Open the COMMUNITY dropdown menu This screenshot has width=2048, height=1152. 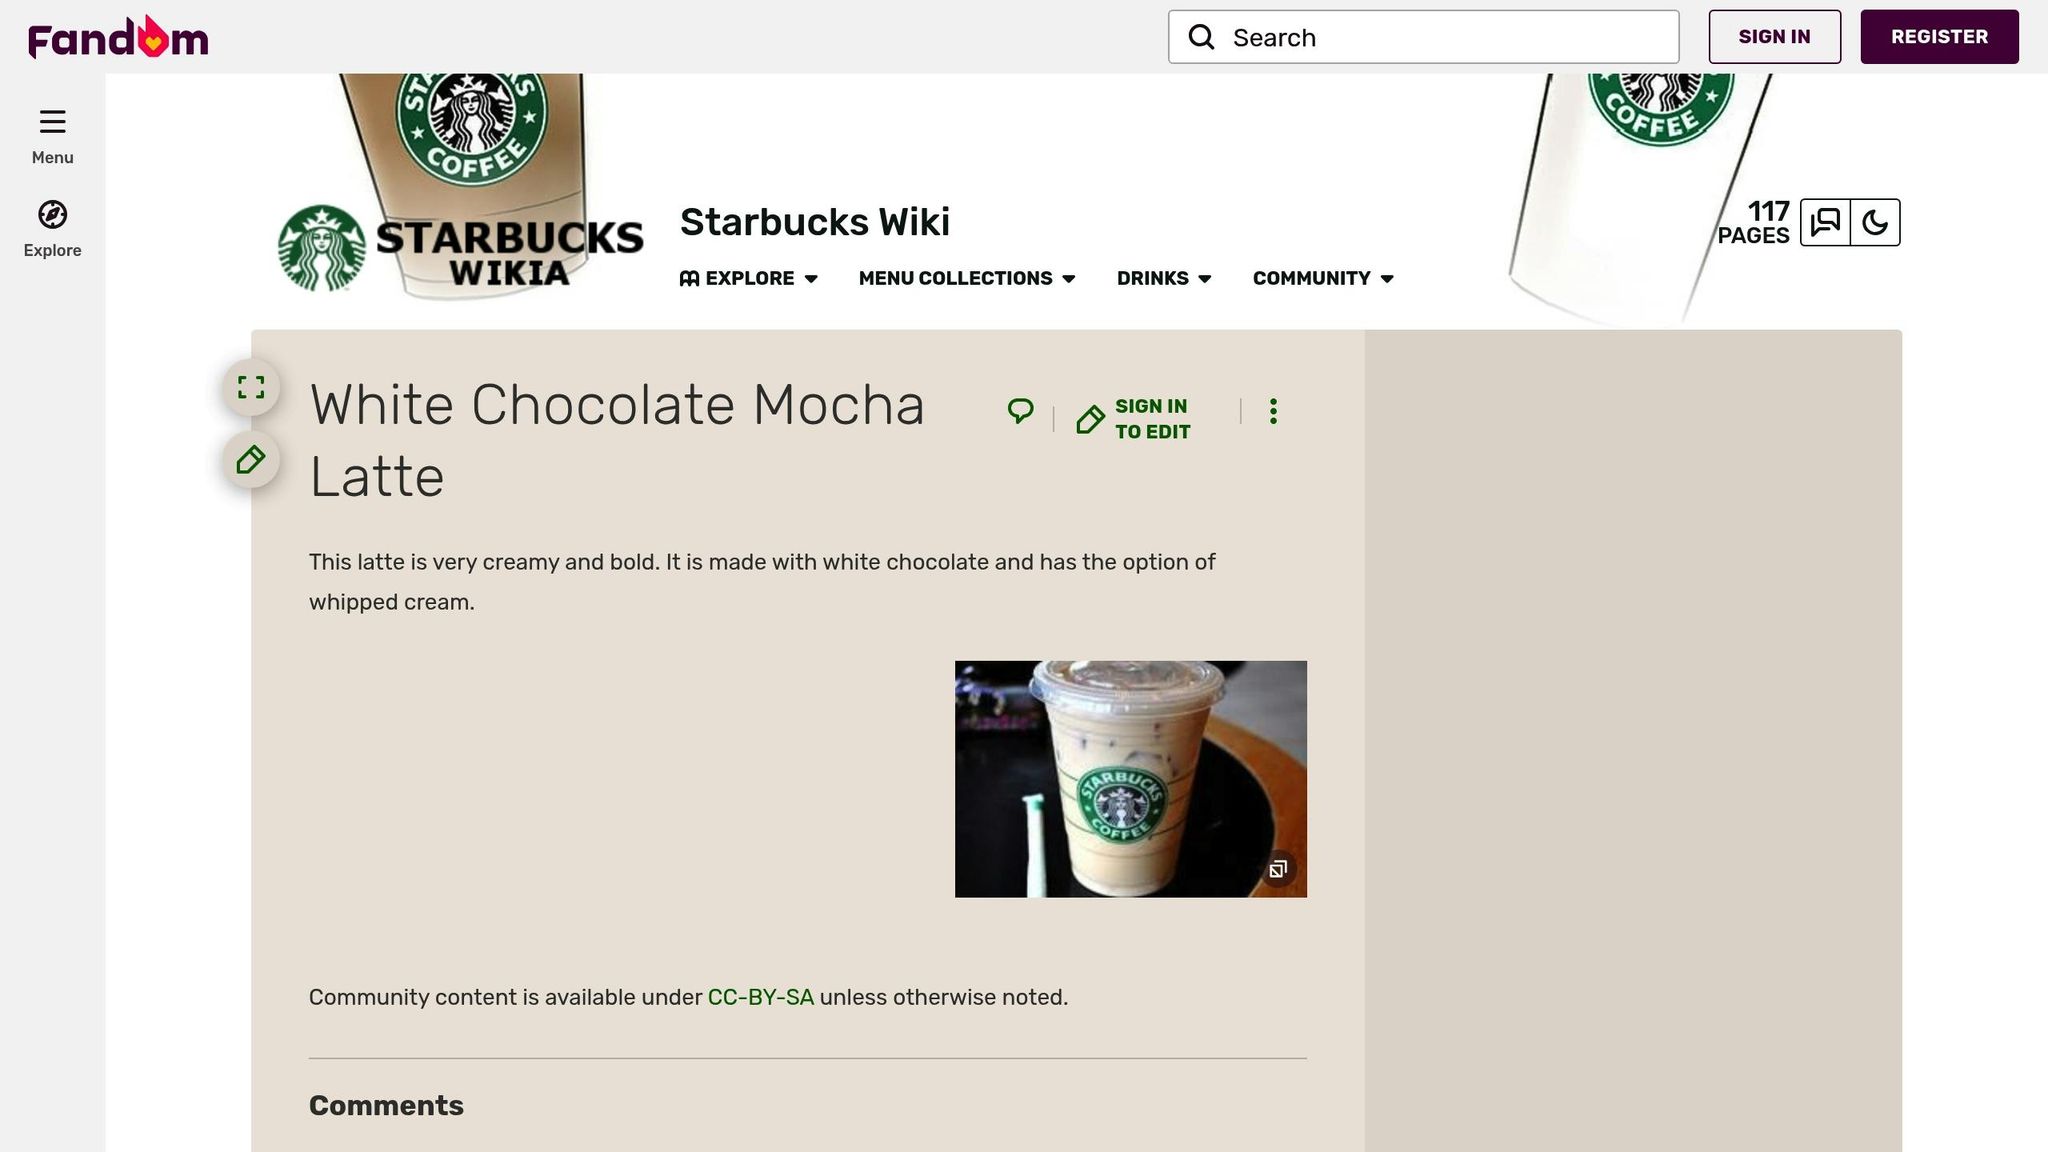point(1312,279)
